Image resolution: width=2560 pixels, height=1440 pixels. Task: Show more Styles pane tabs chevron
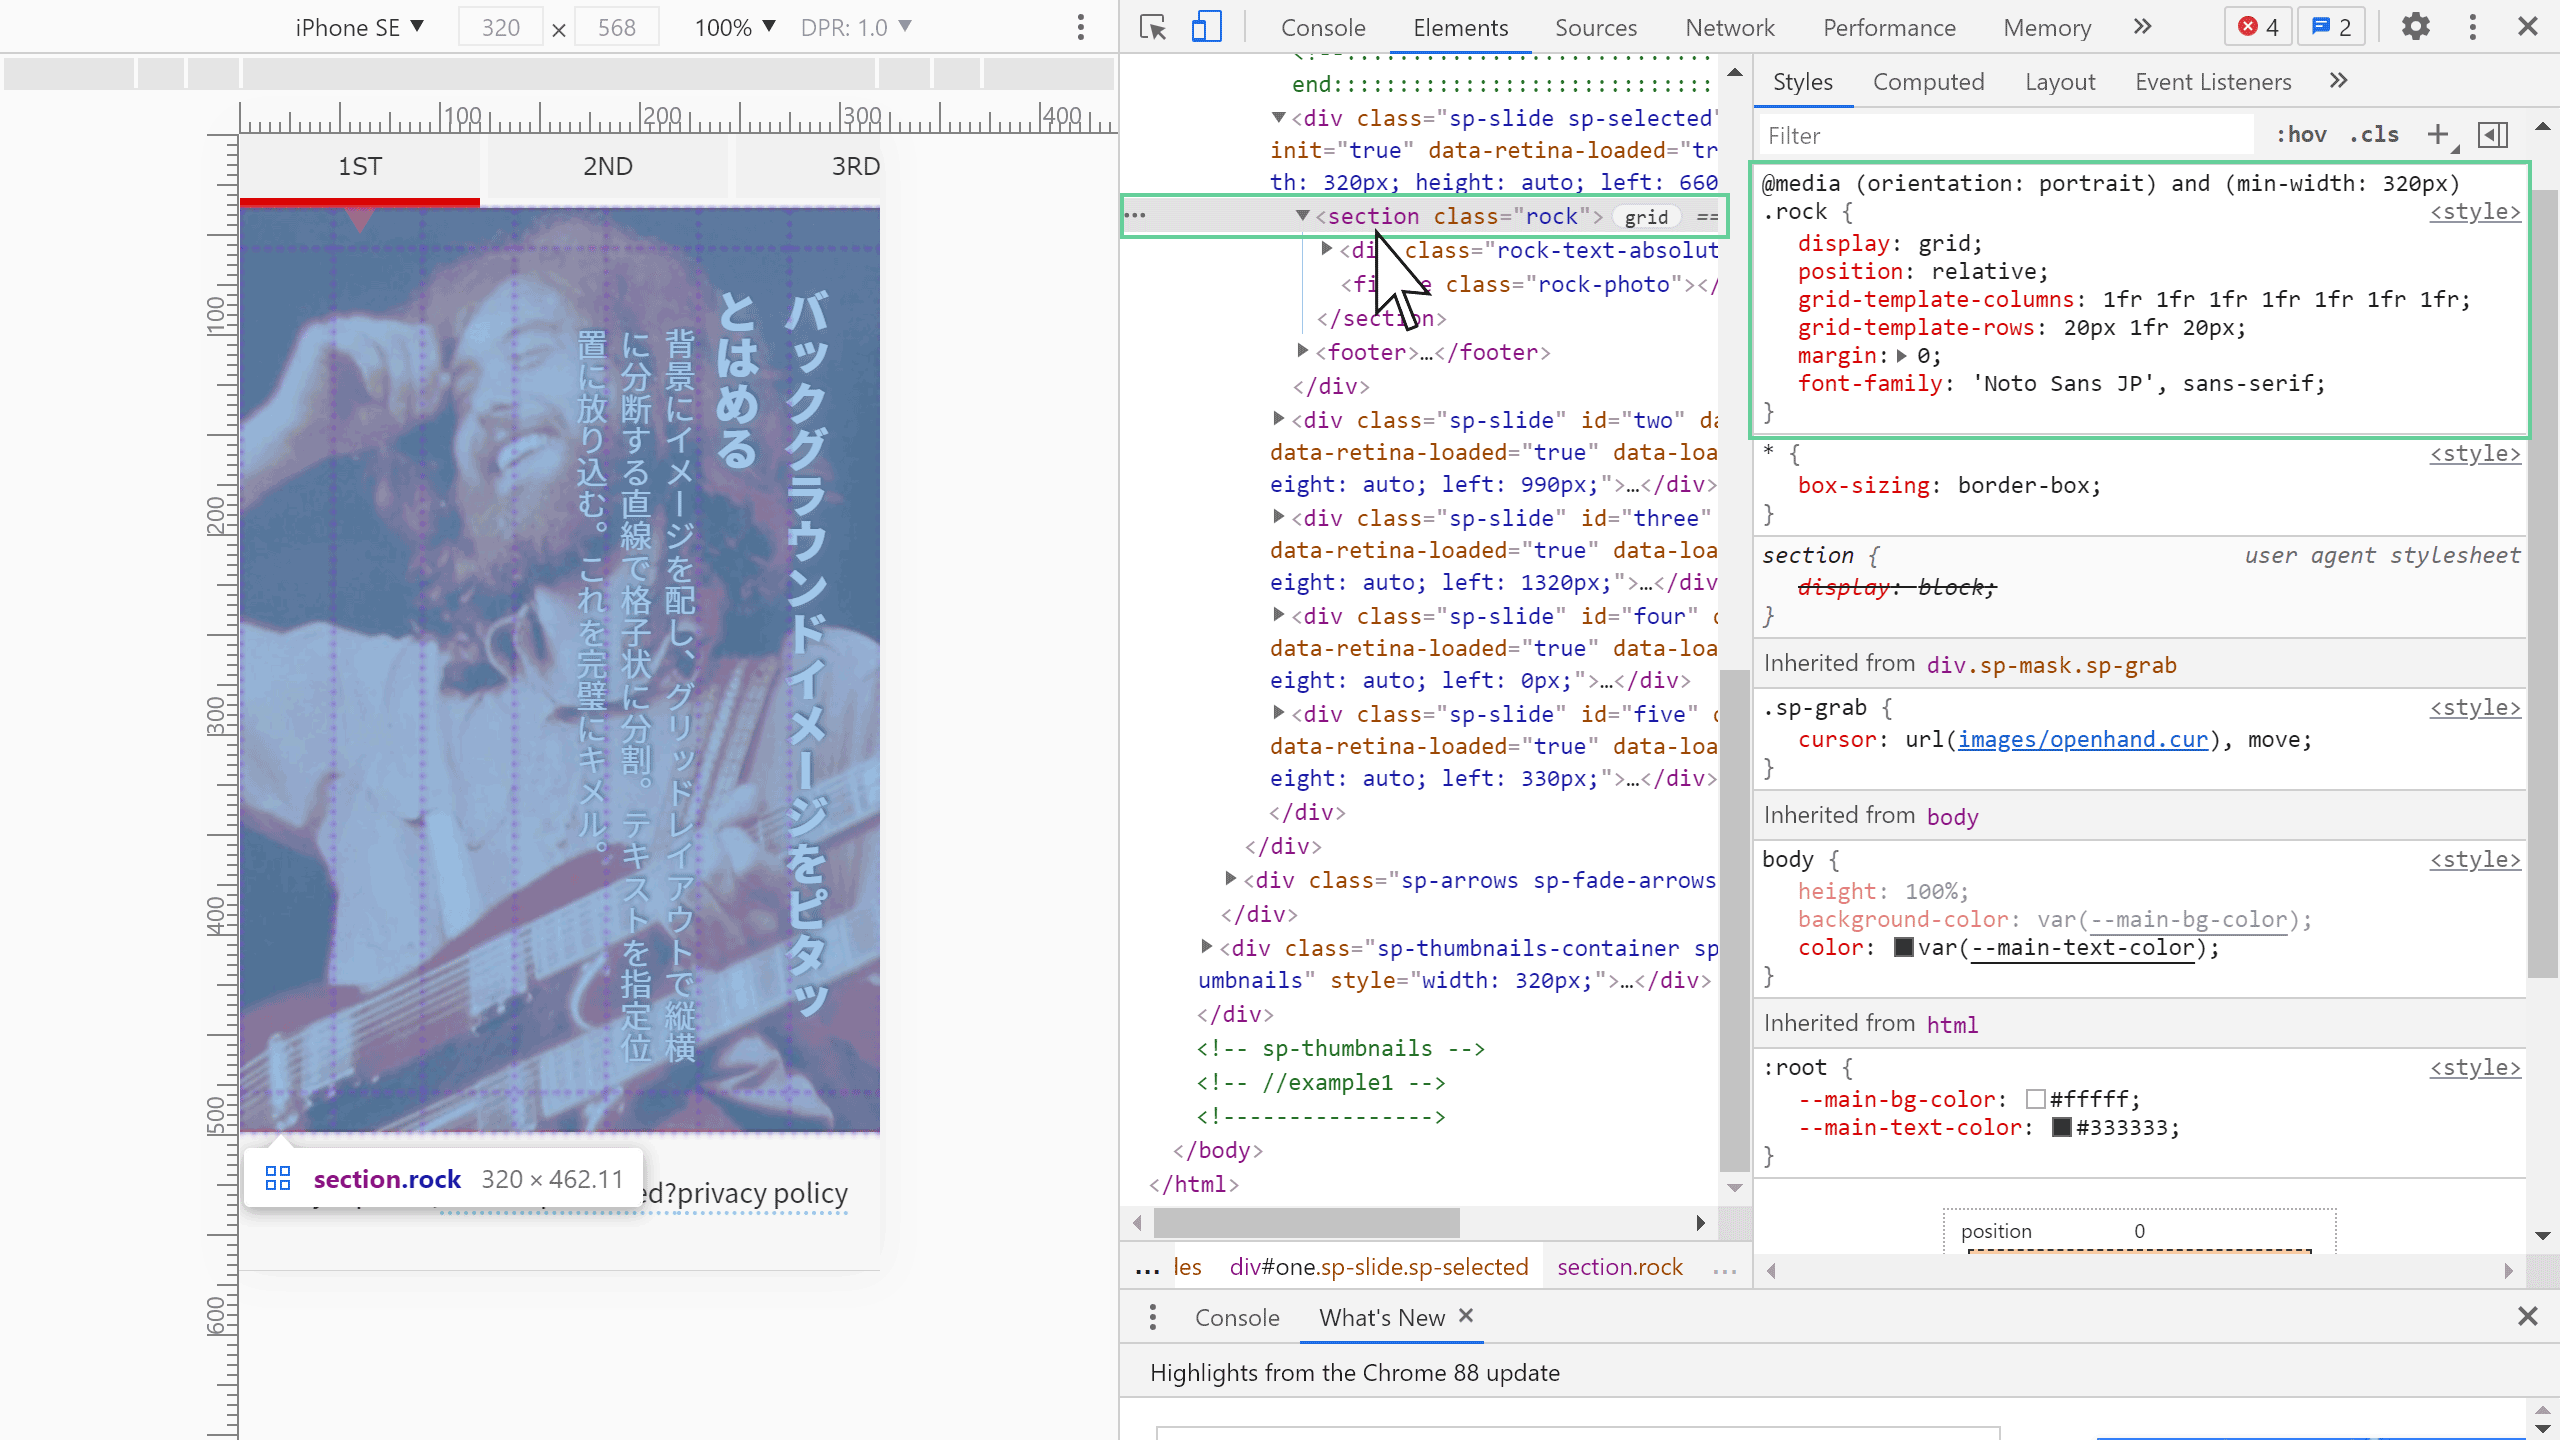coord(2338,81)
